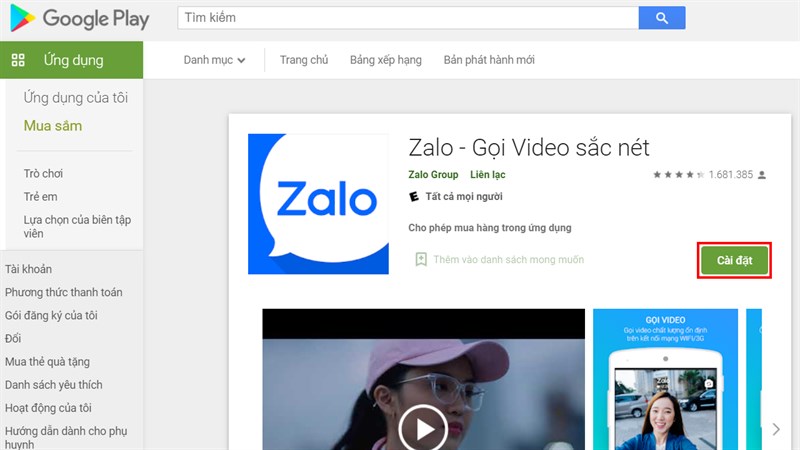Select Mua sắm in sidebar
The height and width of the screenshot is (450, 800).
(53, 126)
